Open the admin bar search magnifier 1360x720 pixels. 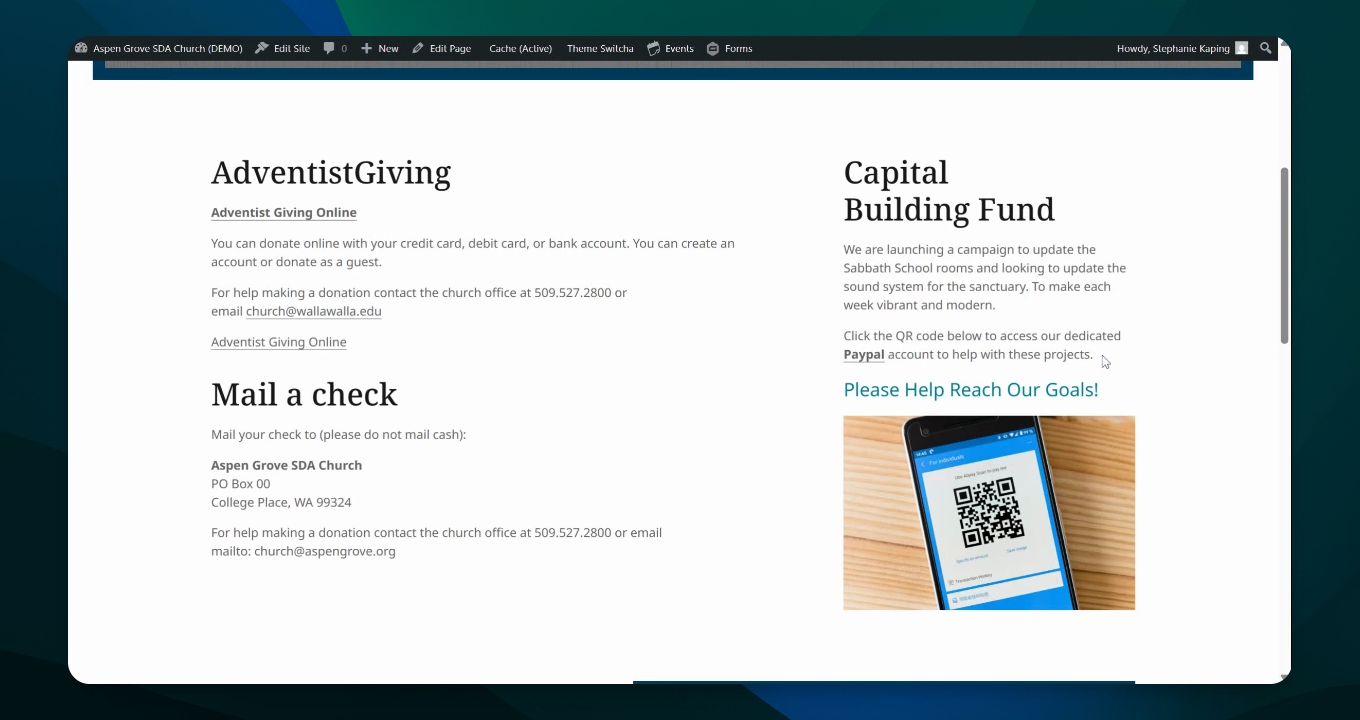(x=1266, y=48)
